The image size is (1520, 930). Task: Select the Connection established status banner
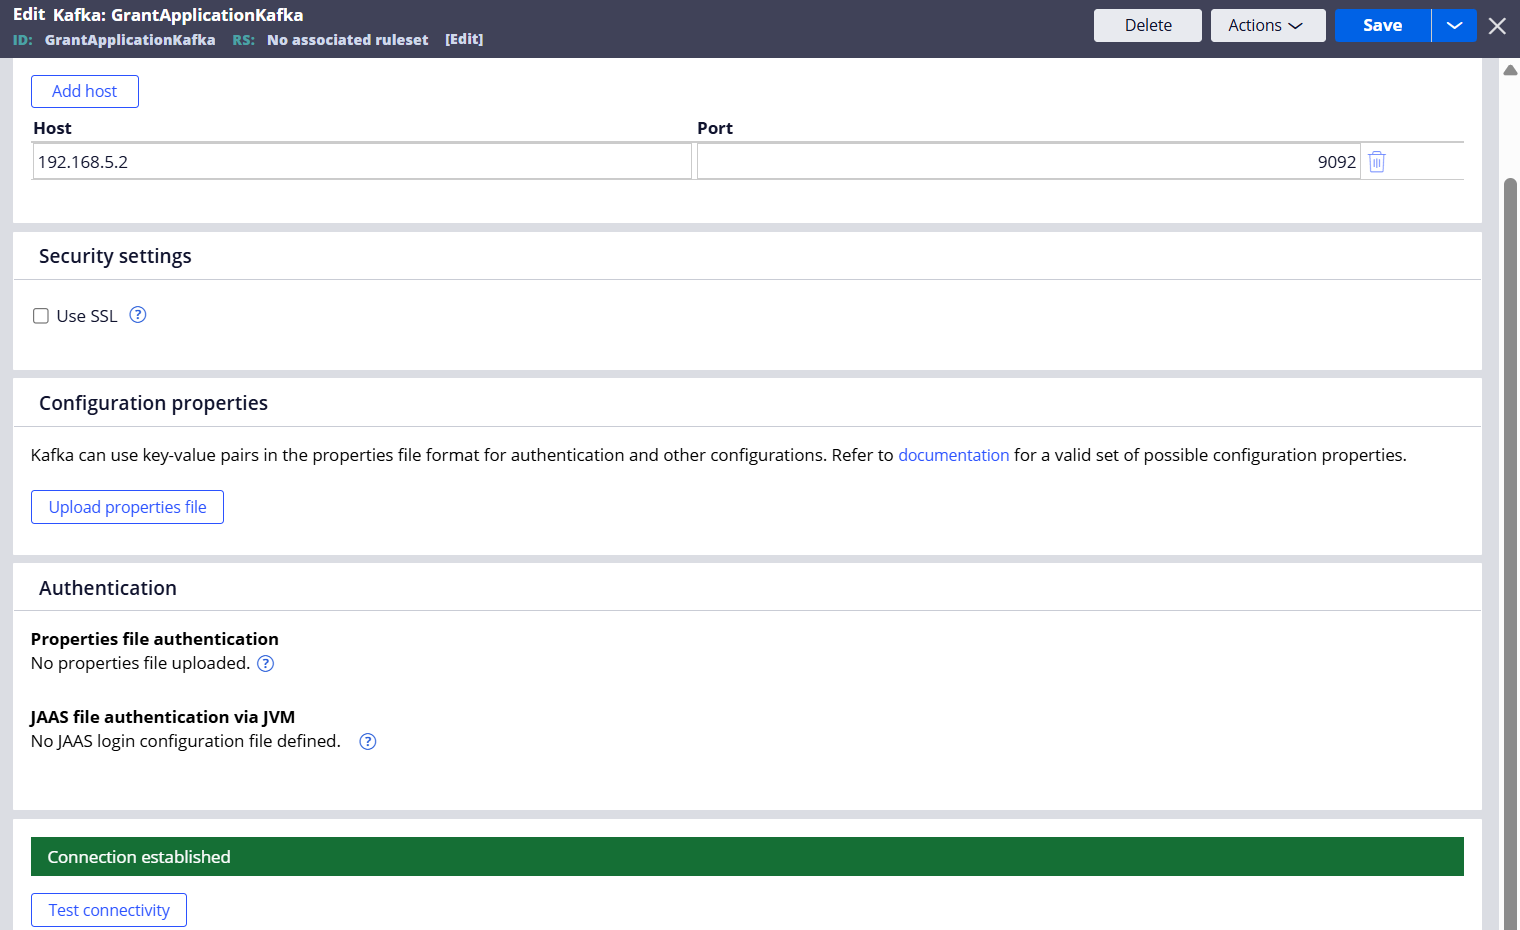click(747, 857)
